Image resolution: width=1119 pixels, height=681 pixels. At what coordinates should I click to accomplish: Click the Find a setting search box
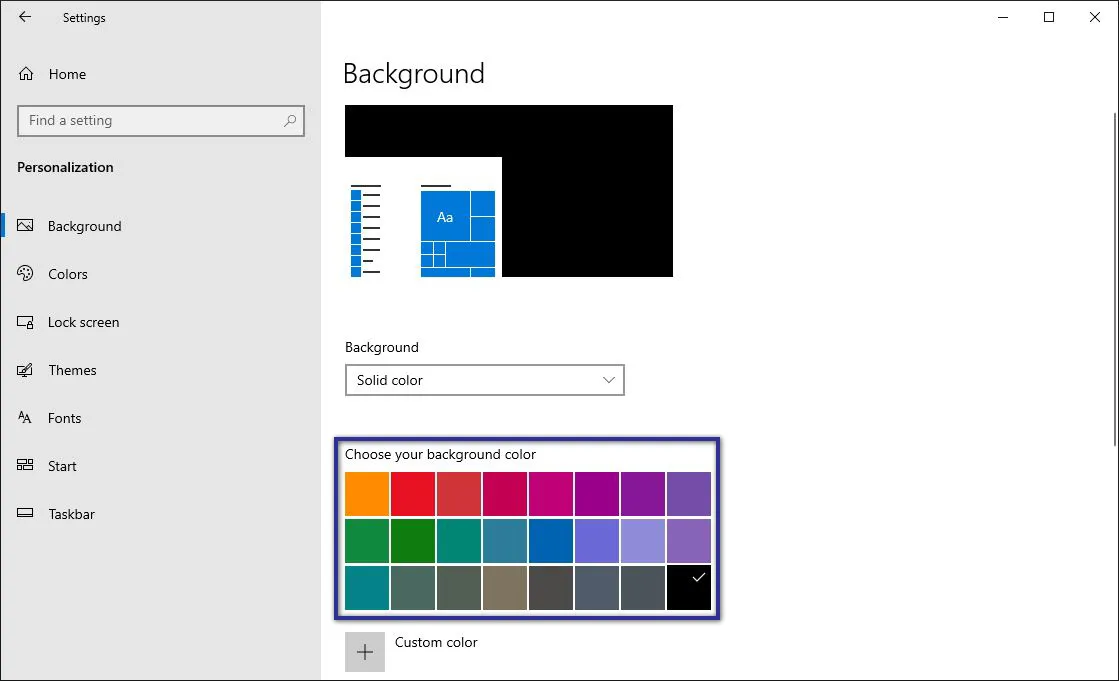(x=150, y=120)
